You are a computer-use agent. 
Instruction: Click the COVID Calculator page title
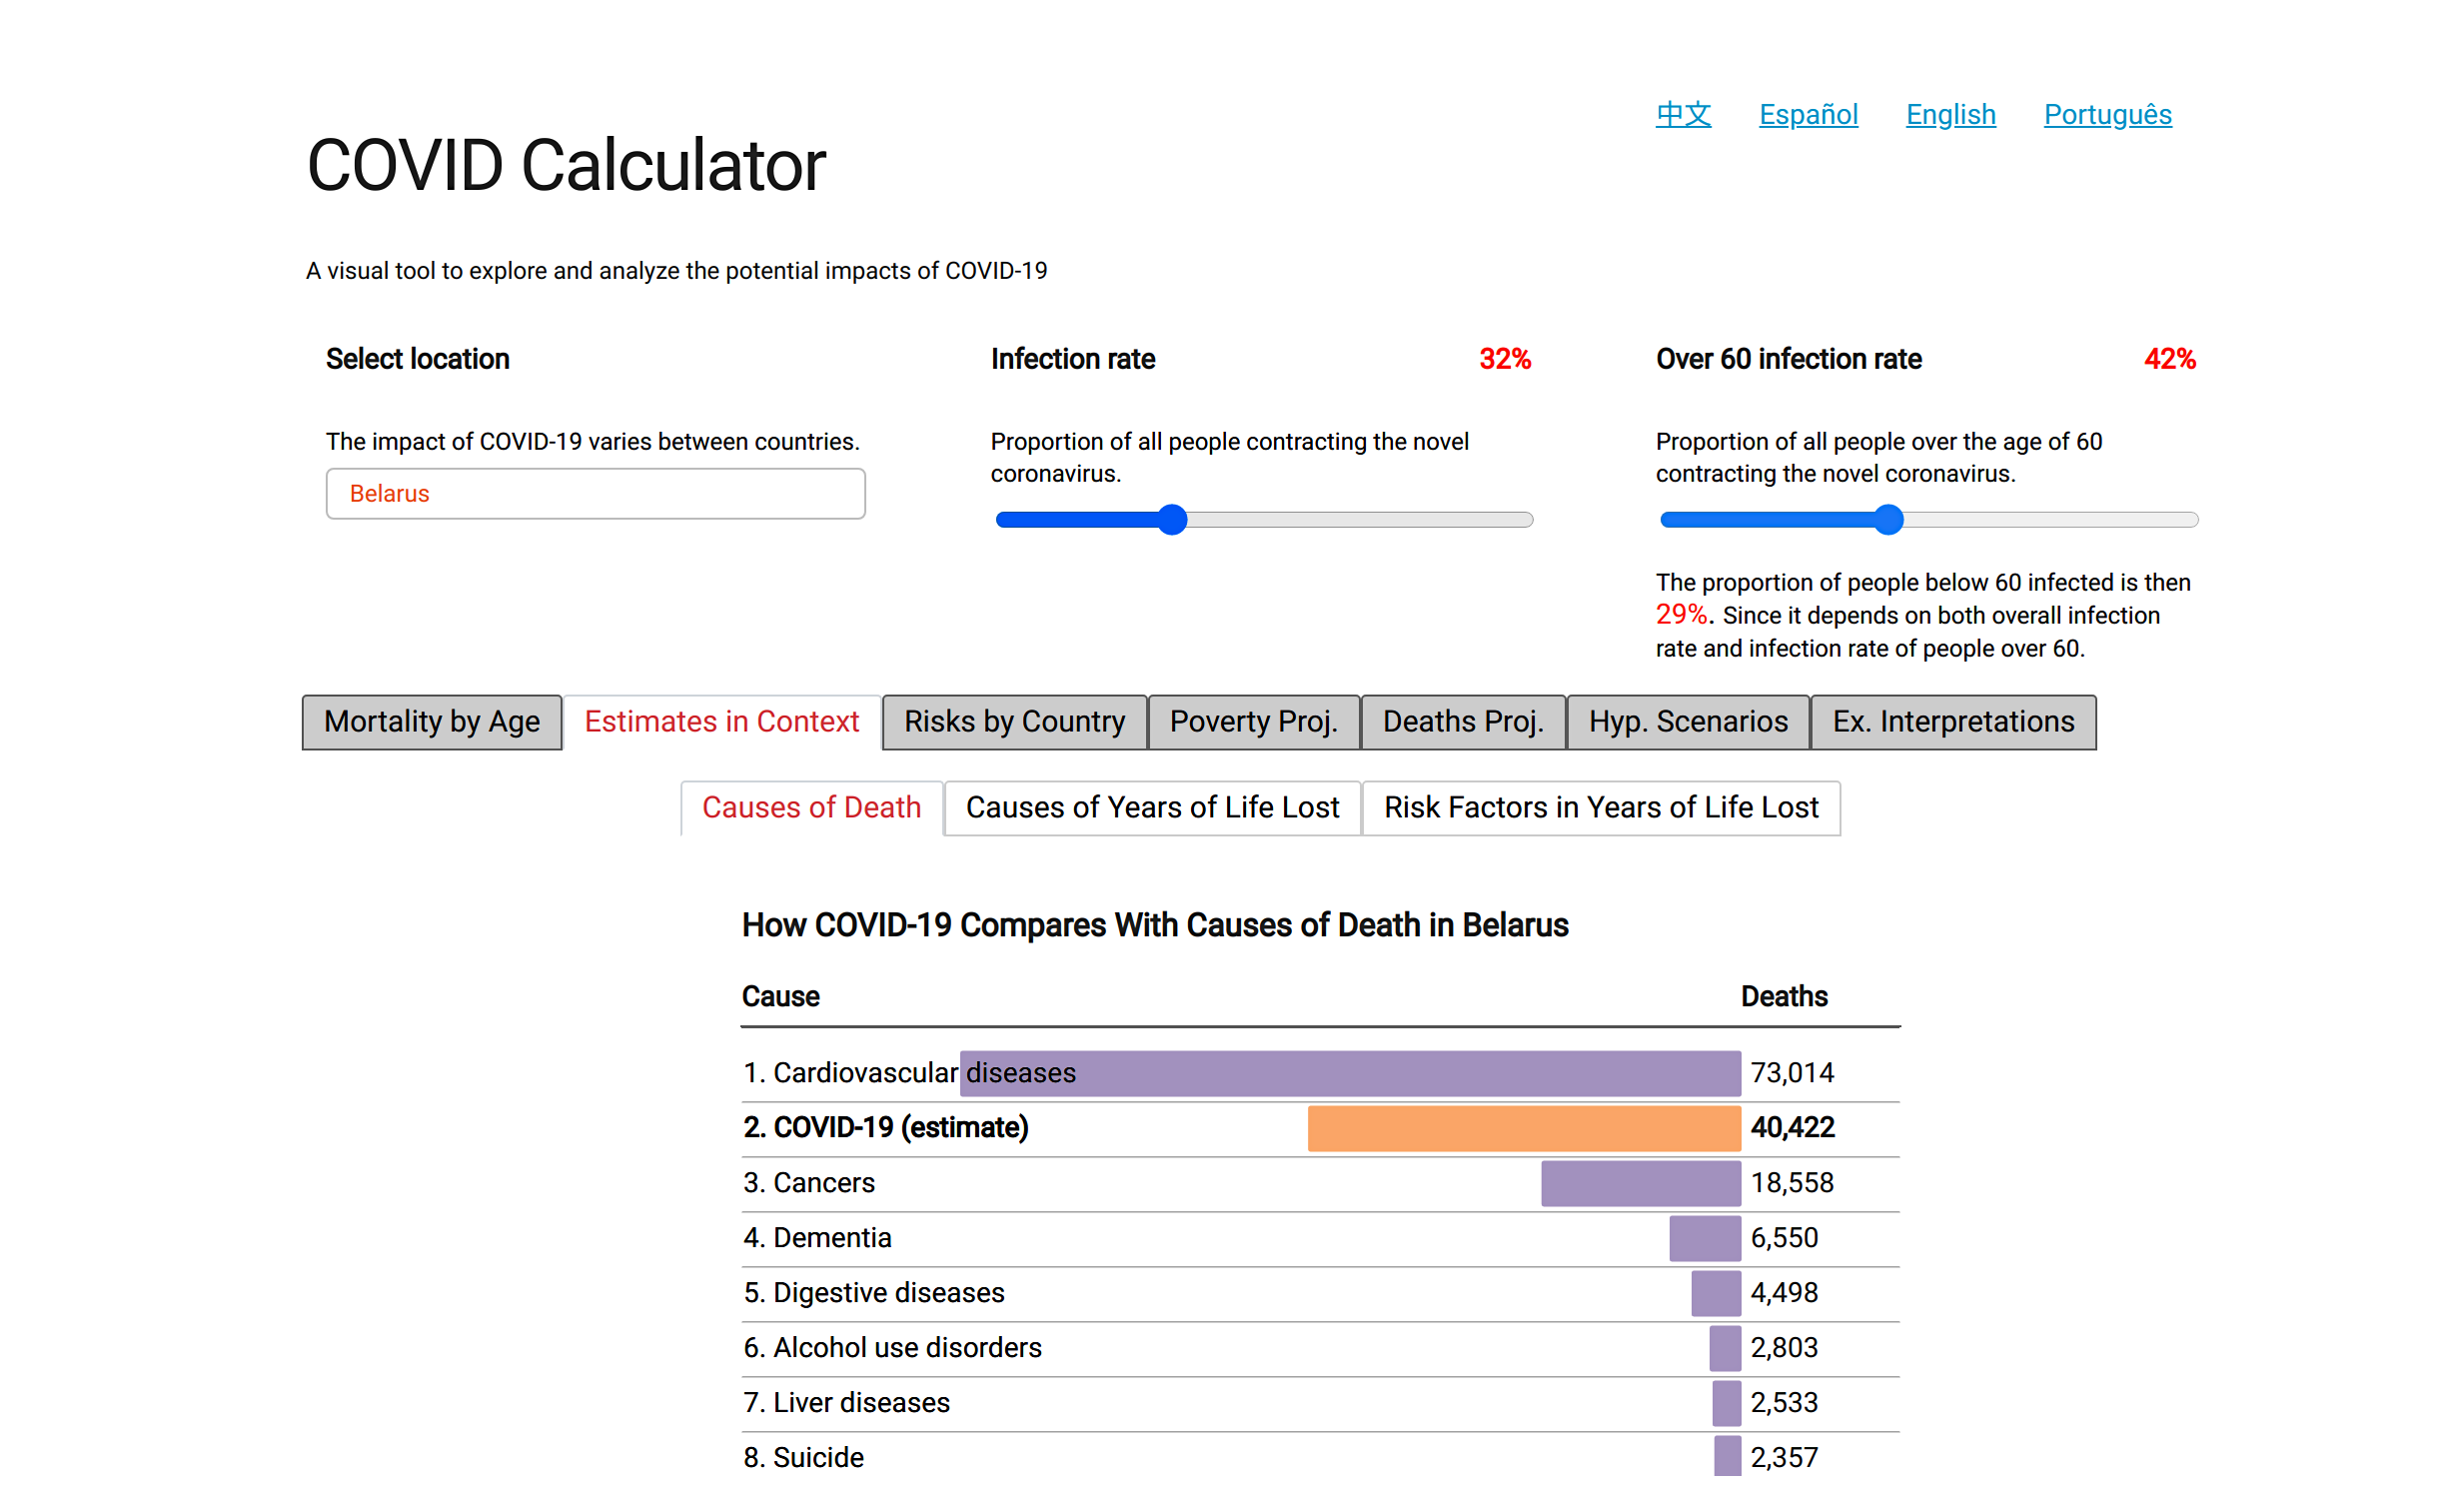pyautogui.click(x=566, y=163)
